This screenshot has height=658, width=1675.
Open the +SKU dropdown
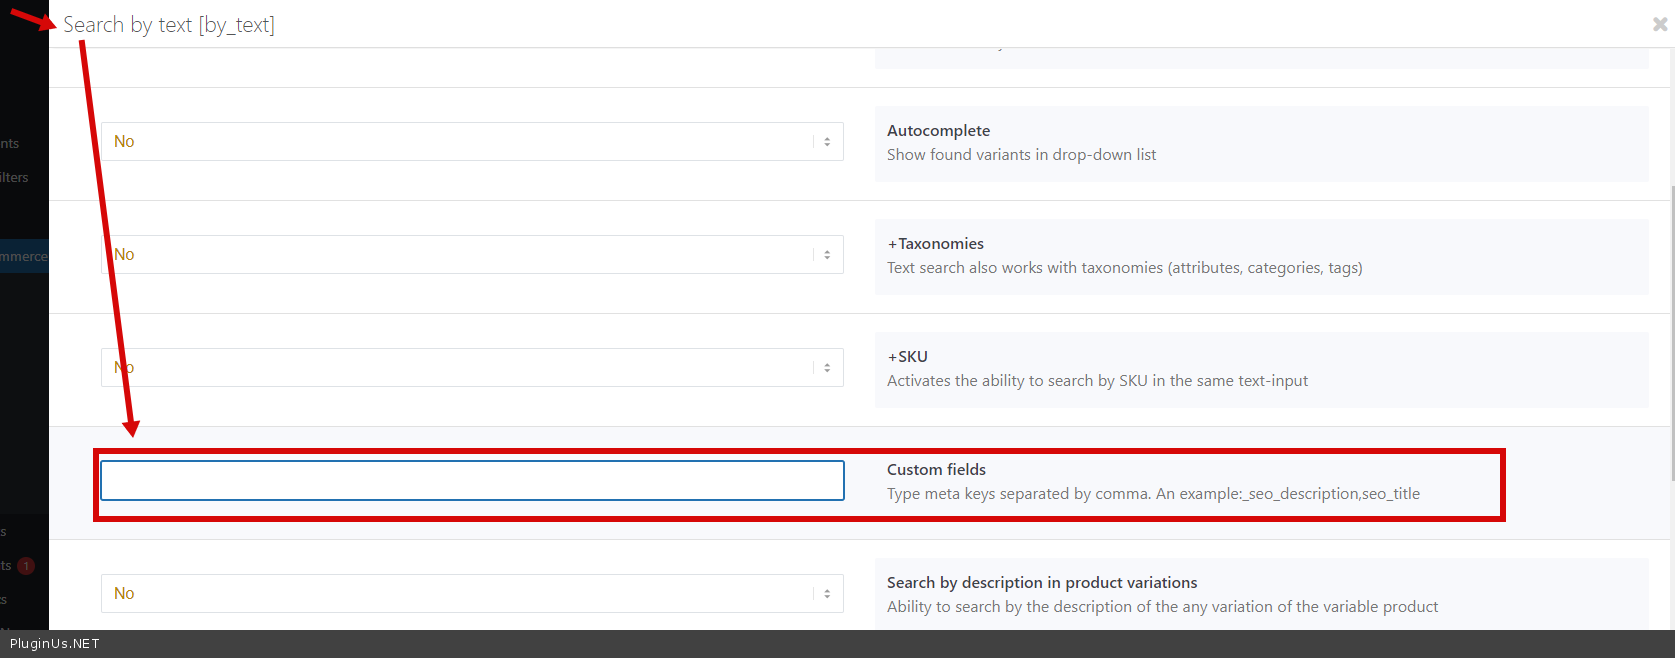click(472, 368)
